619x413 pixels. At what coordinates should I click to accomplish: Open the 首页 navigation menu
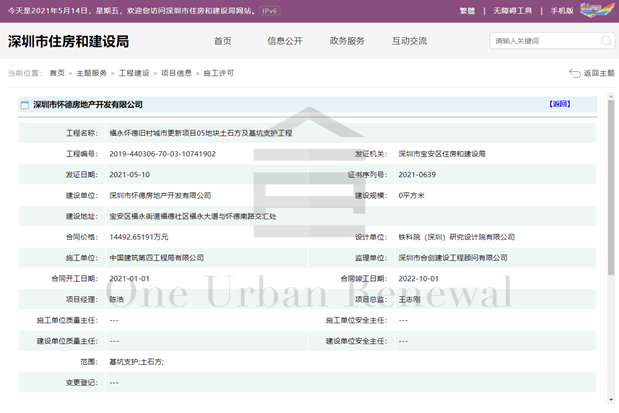223,41
